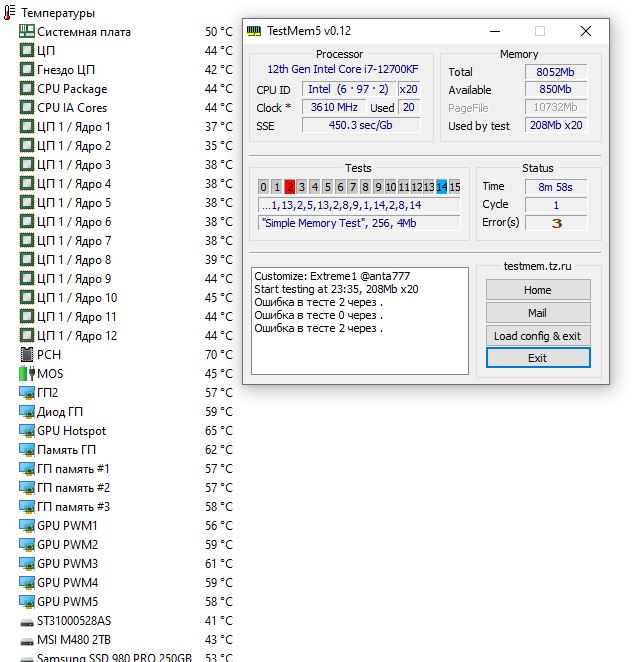
Task: Click processor name 12th Gen Intel Core i7-12700KF
Action: [x=342, y=69]
